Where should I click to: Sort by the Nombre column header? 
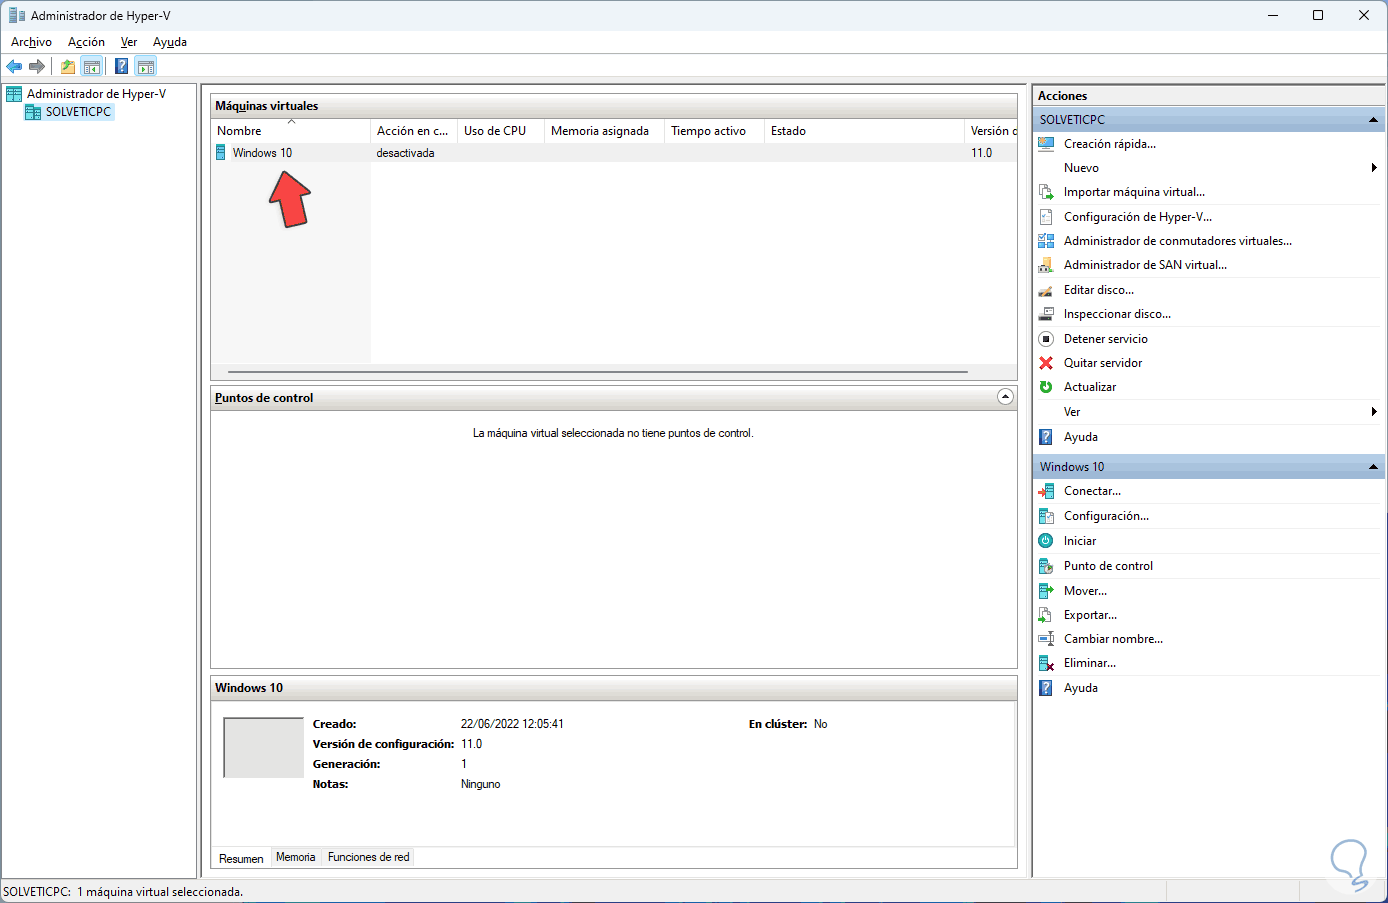291,131
